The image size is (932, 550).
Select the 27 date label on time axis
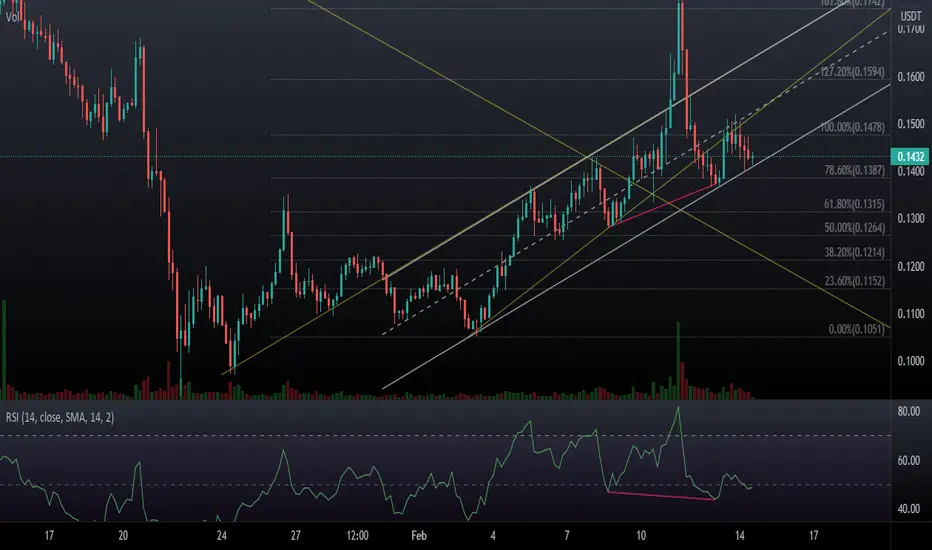point(295,536)
